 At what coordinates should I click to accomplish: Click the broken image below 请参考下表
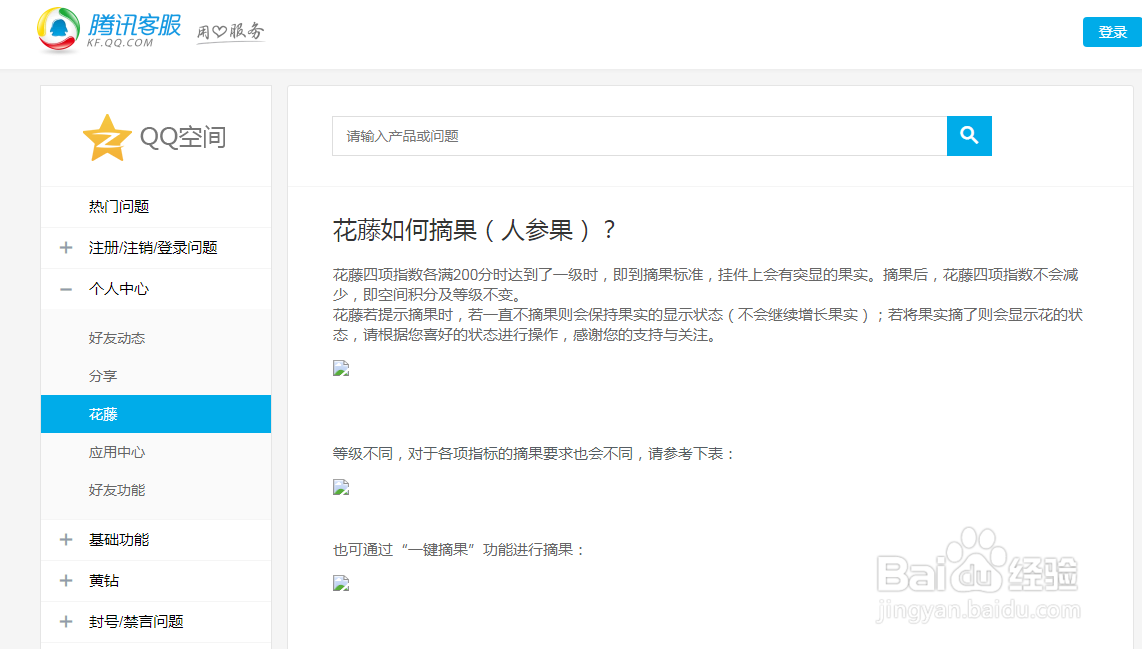coord(341,487)
